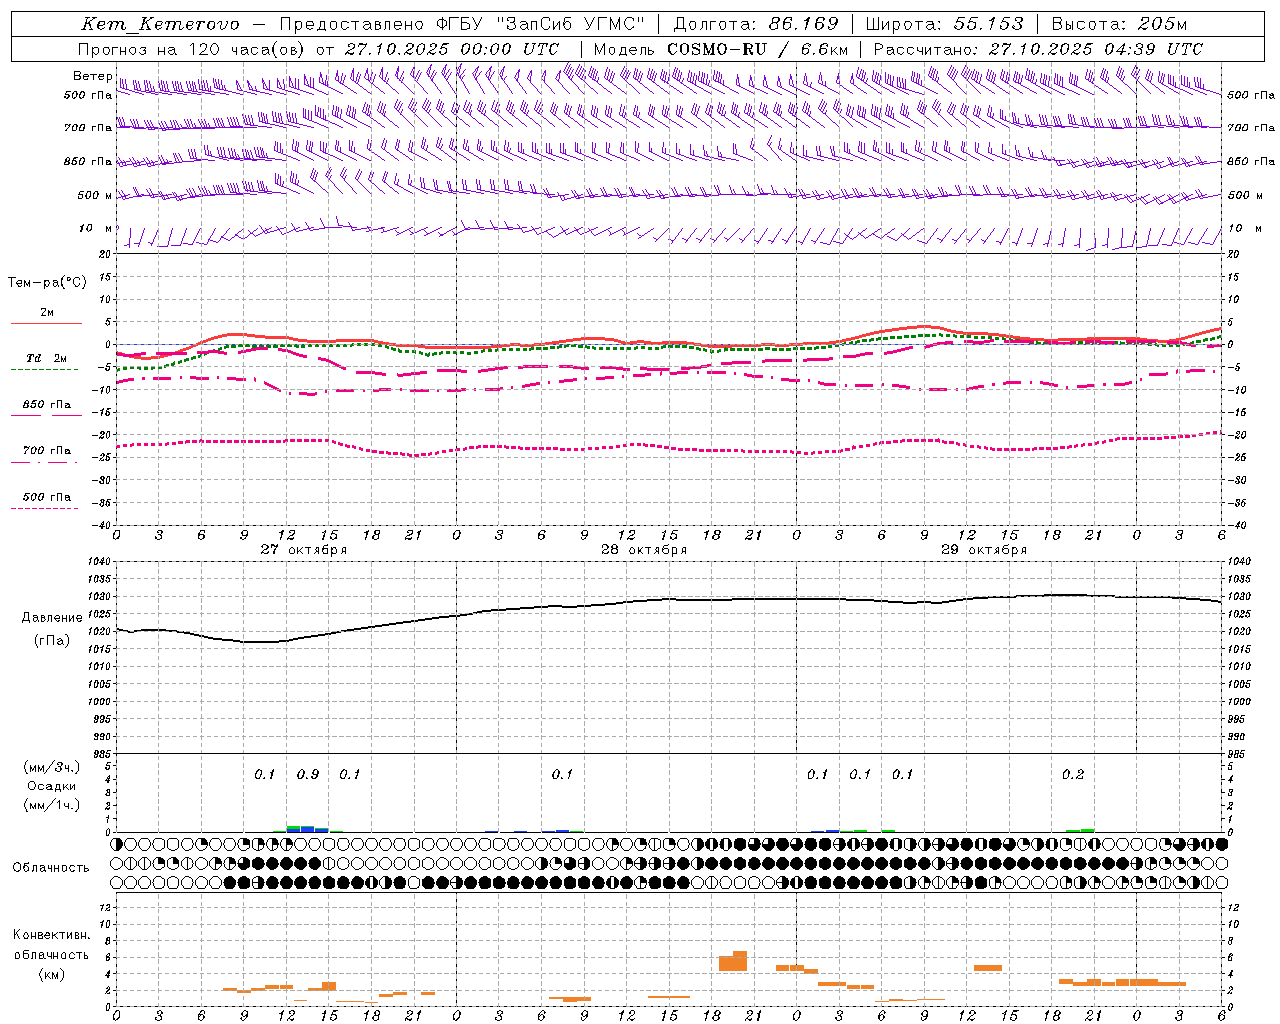Click the 500 гПа dotted legend line
Screen dimensions: 1280x1024
44,509
